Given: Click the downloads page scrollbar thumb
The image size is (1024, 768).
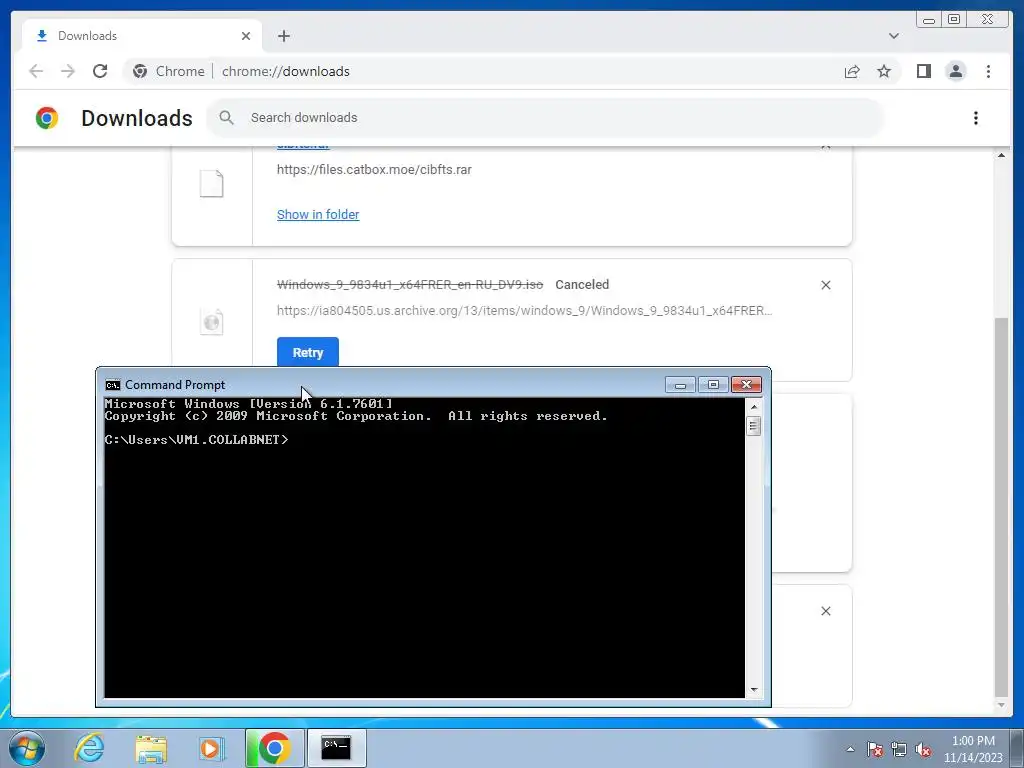Looking at the screenshot, I should pyautogui.click(x=1002, y=507).
